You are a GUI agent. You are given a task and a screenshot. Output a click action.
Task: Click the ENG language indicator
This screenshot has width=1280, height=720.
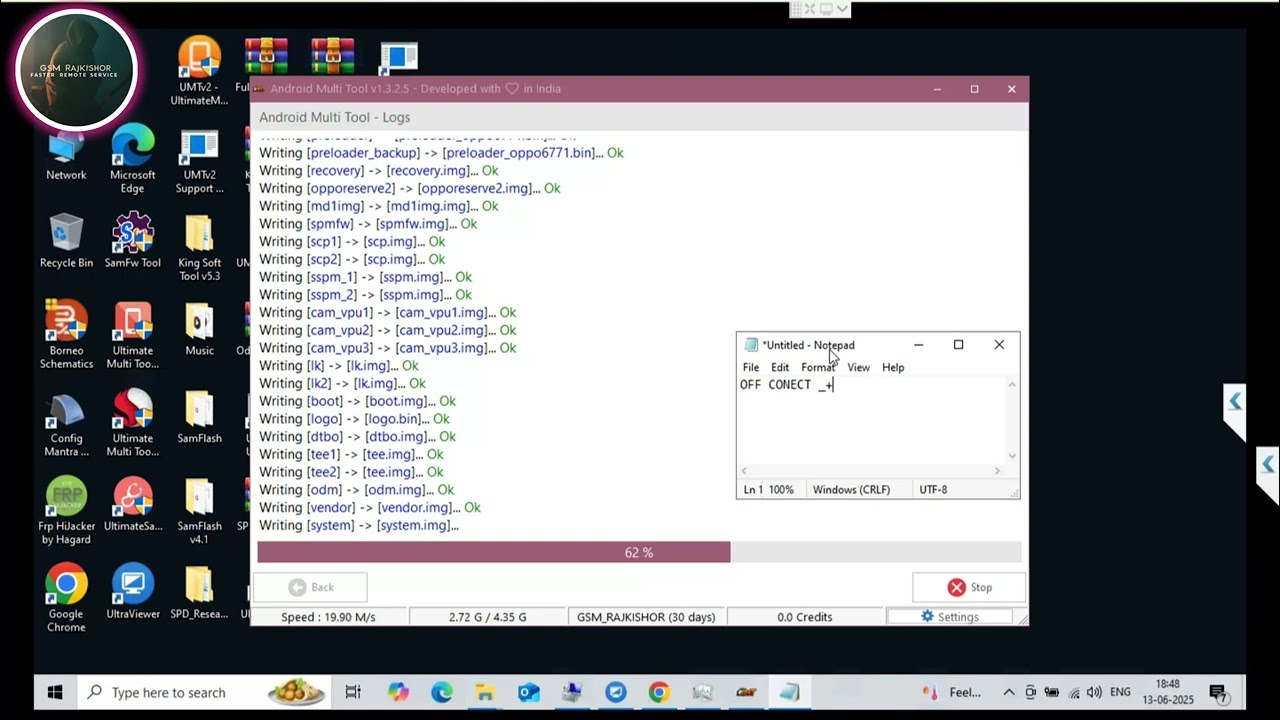click(1121, 692)
